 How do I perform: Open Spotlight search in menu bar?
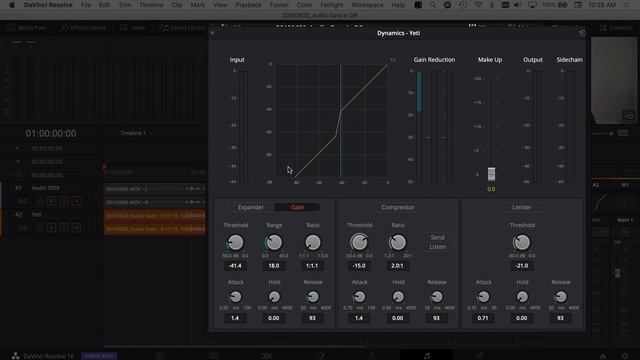432,5
